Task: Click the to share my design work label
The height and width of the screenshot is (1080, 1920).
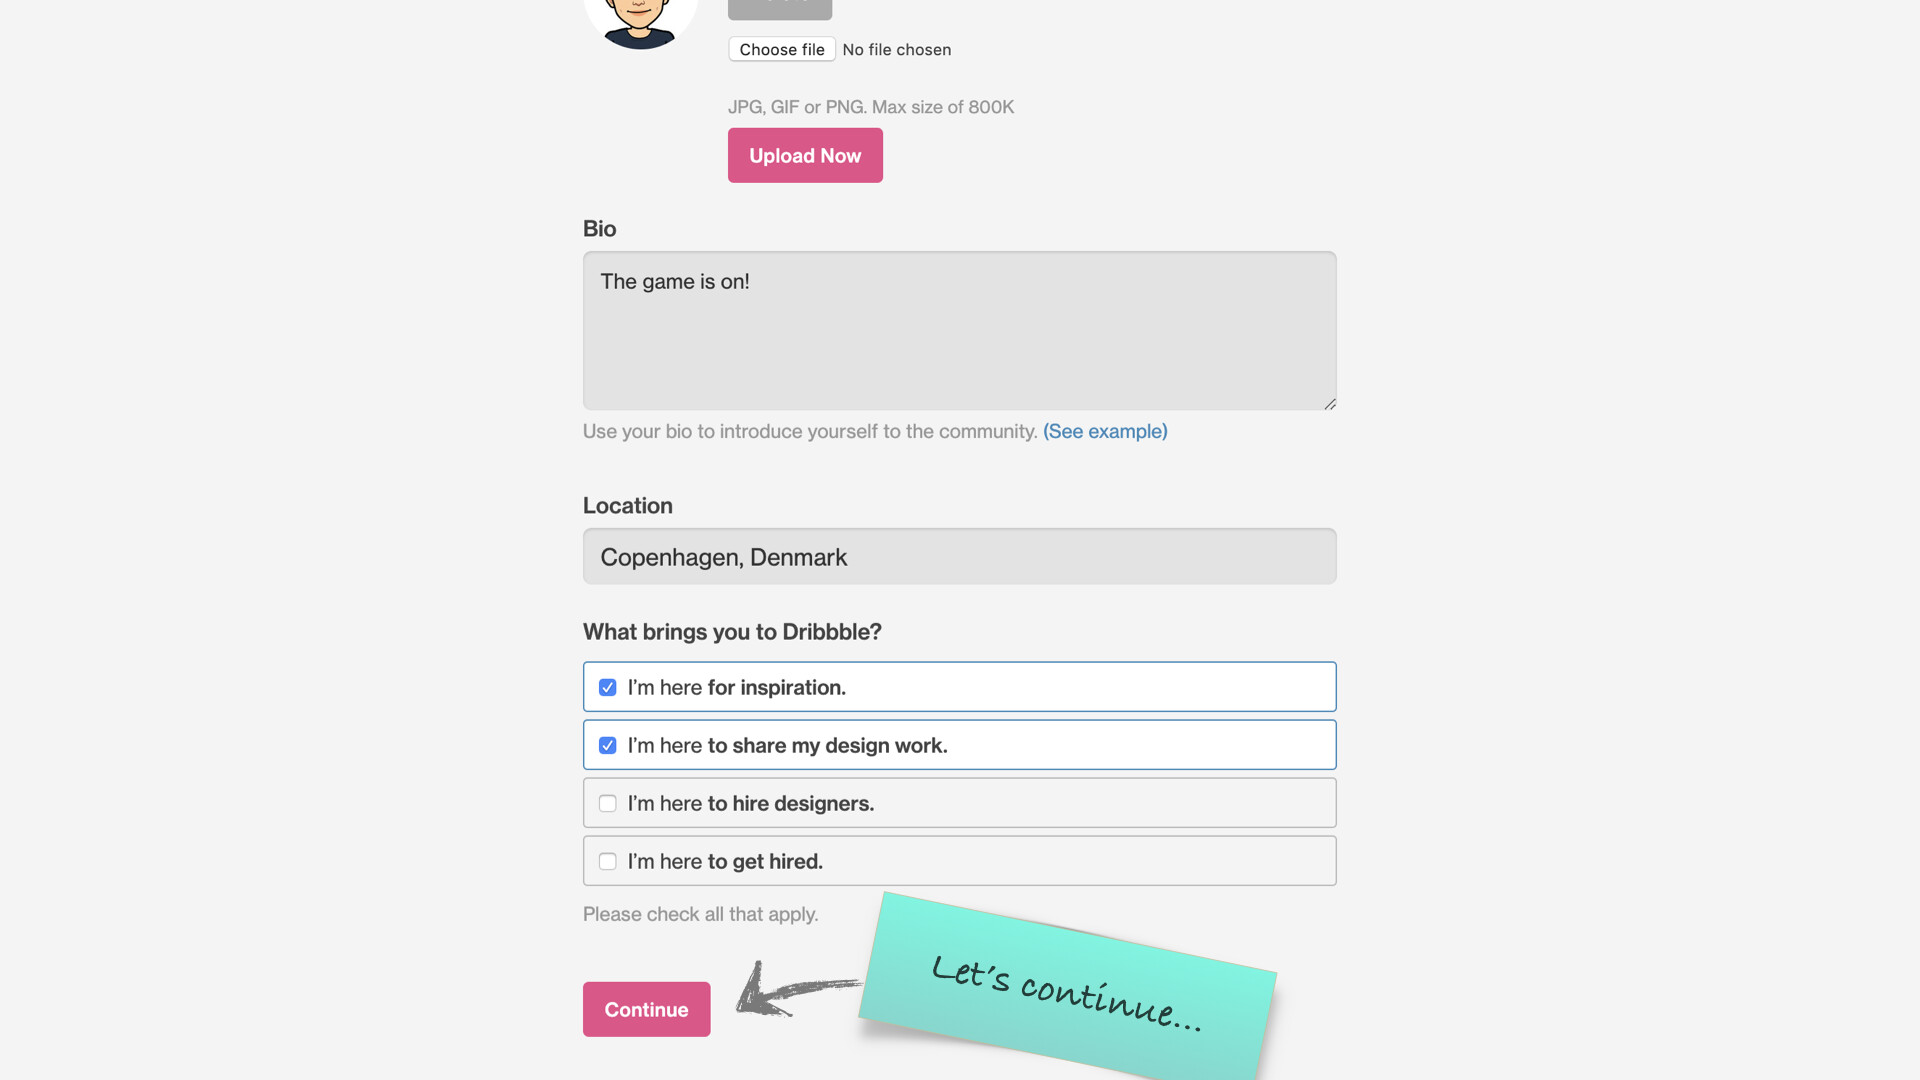Action: [x=826, y=746]
